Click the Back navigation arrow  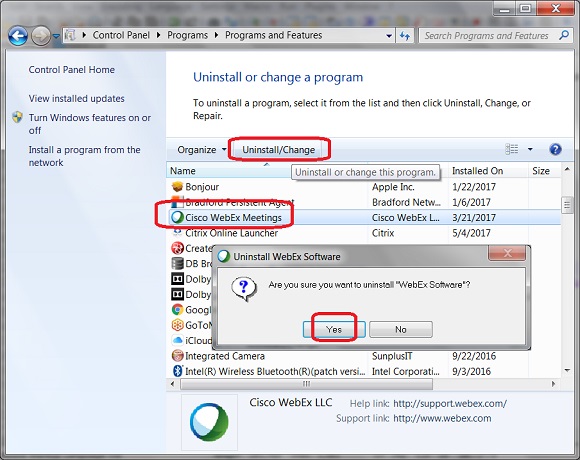point(18,36)
